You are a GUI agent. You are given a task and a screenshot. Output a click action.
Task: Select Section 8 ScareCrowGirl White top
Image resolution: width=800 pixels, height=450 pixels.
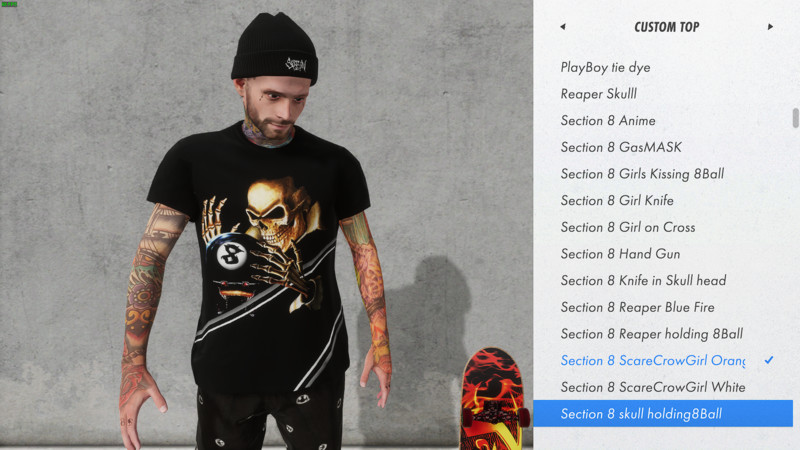[653, 387]
